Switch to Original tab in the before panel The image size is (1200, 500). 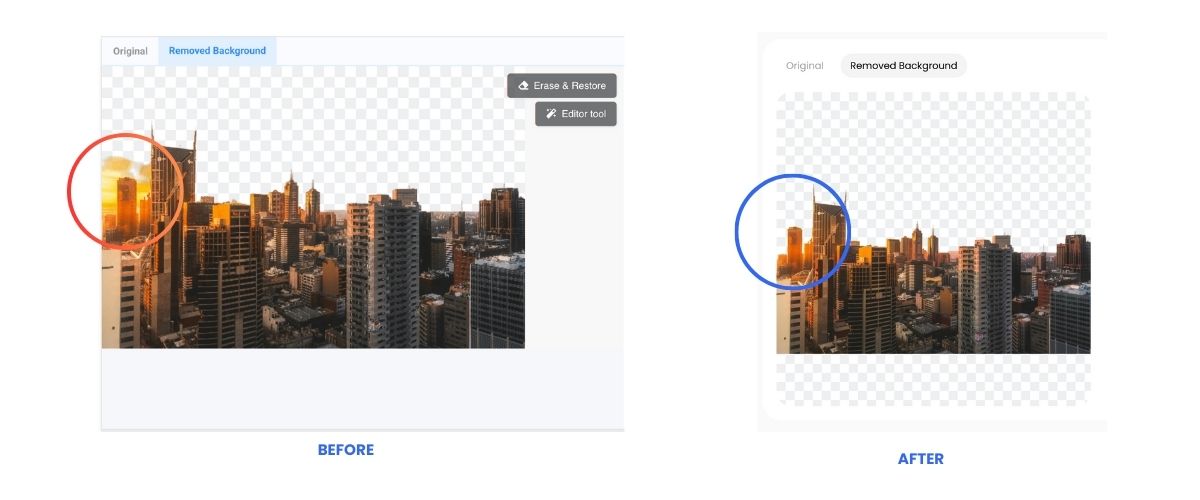click(x=130, y=51)
